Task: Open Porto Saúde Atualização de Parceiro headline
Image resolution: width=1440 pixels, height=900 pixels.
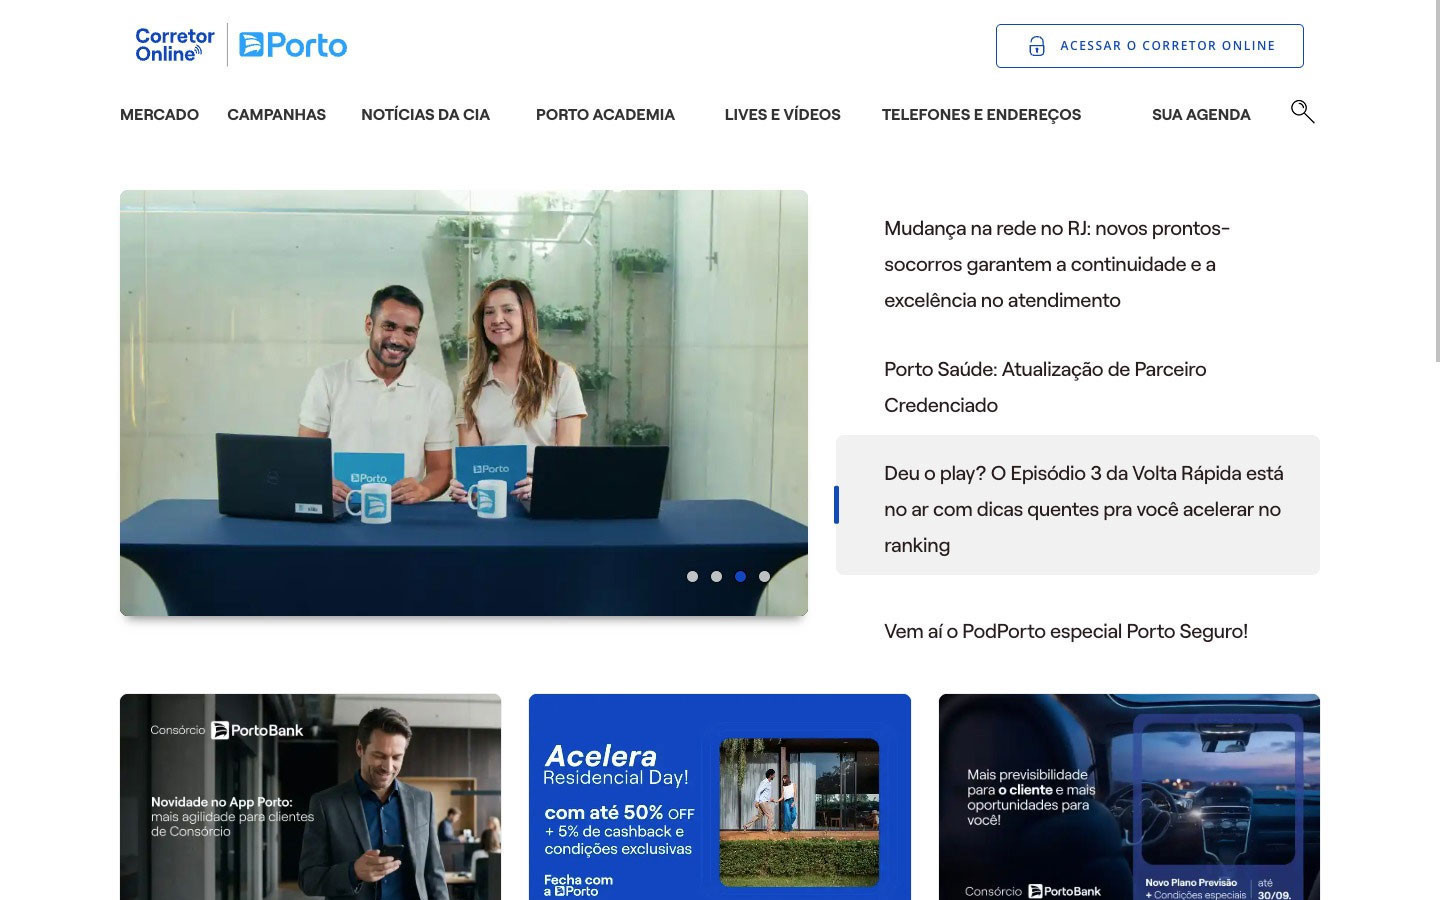Action: (x=1045, y=387)
